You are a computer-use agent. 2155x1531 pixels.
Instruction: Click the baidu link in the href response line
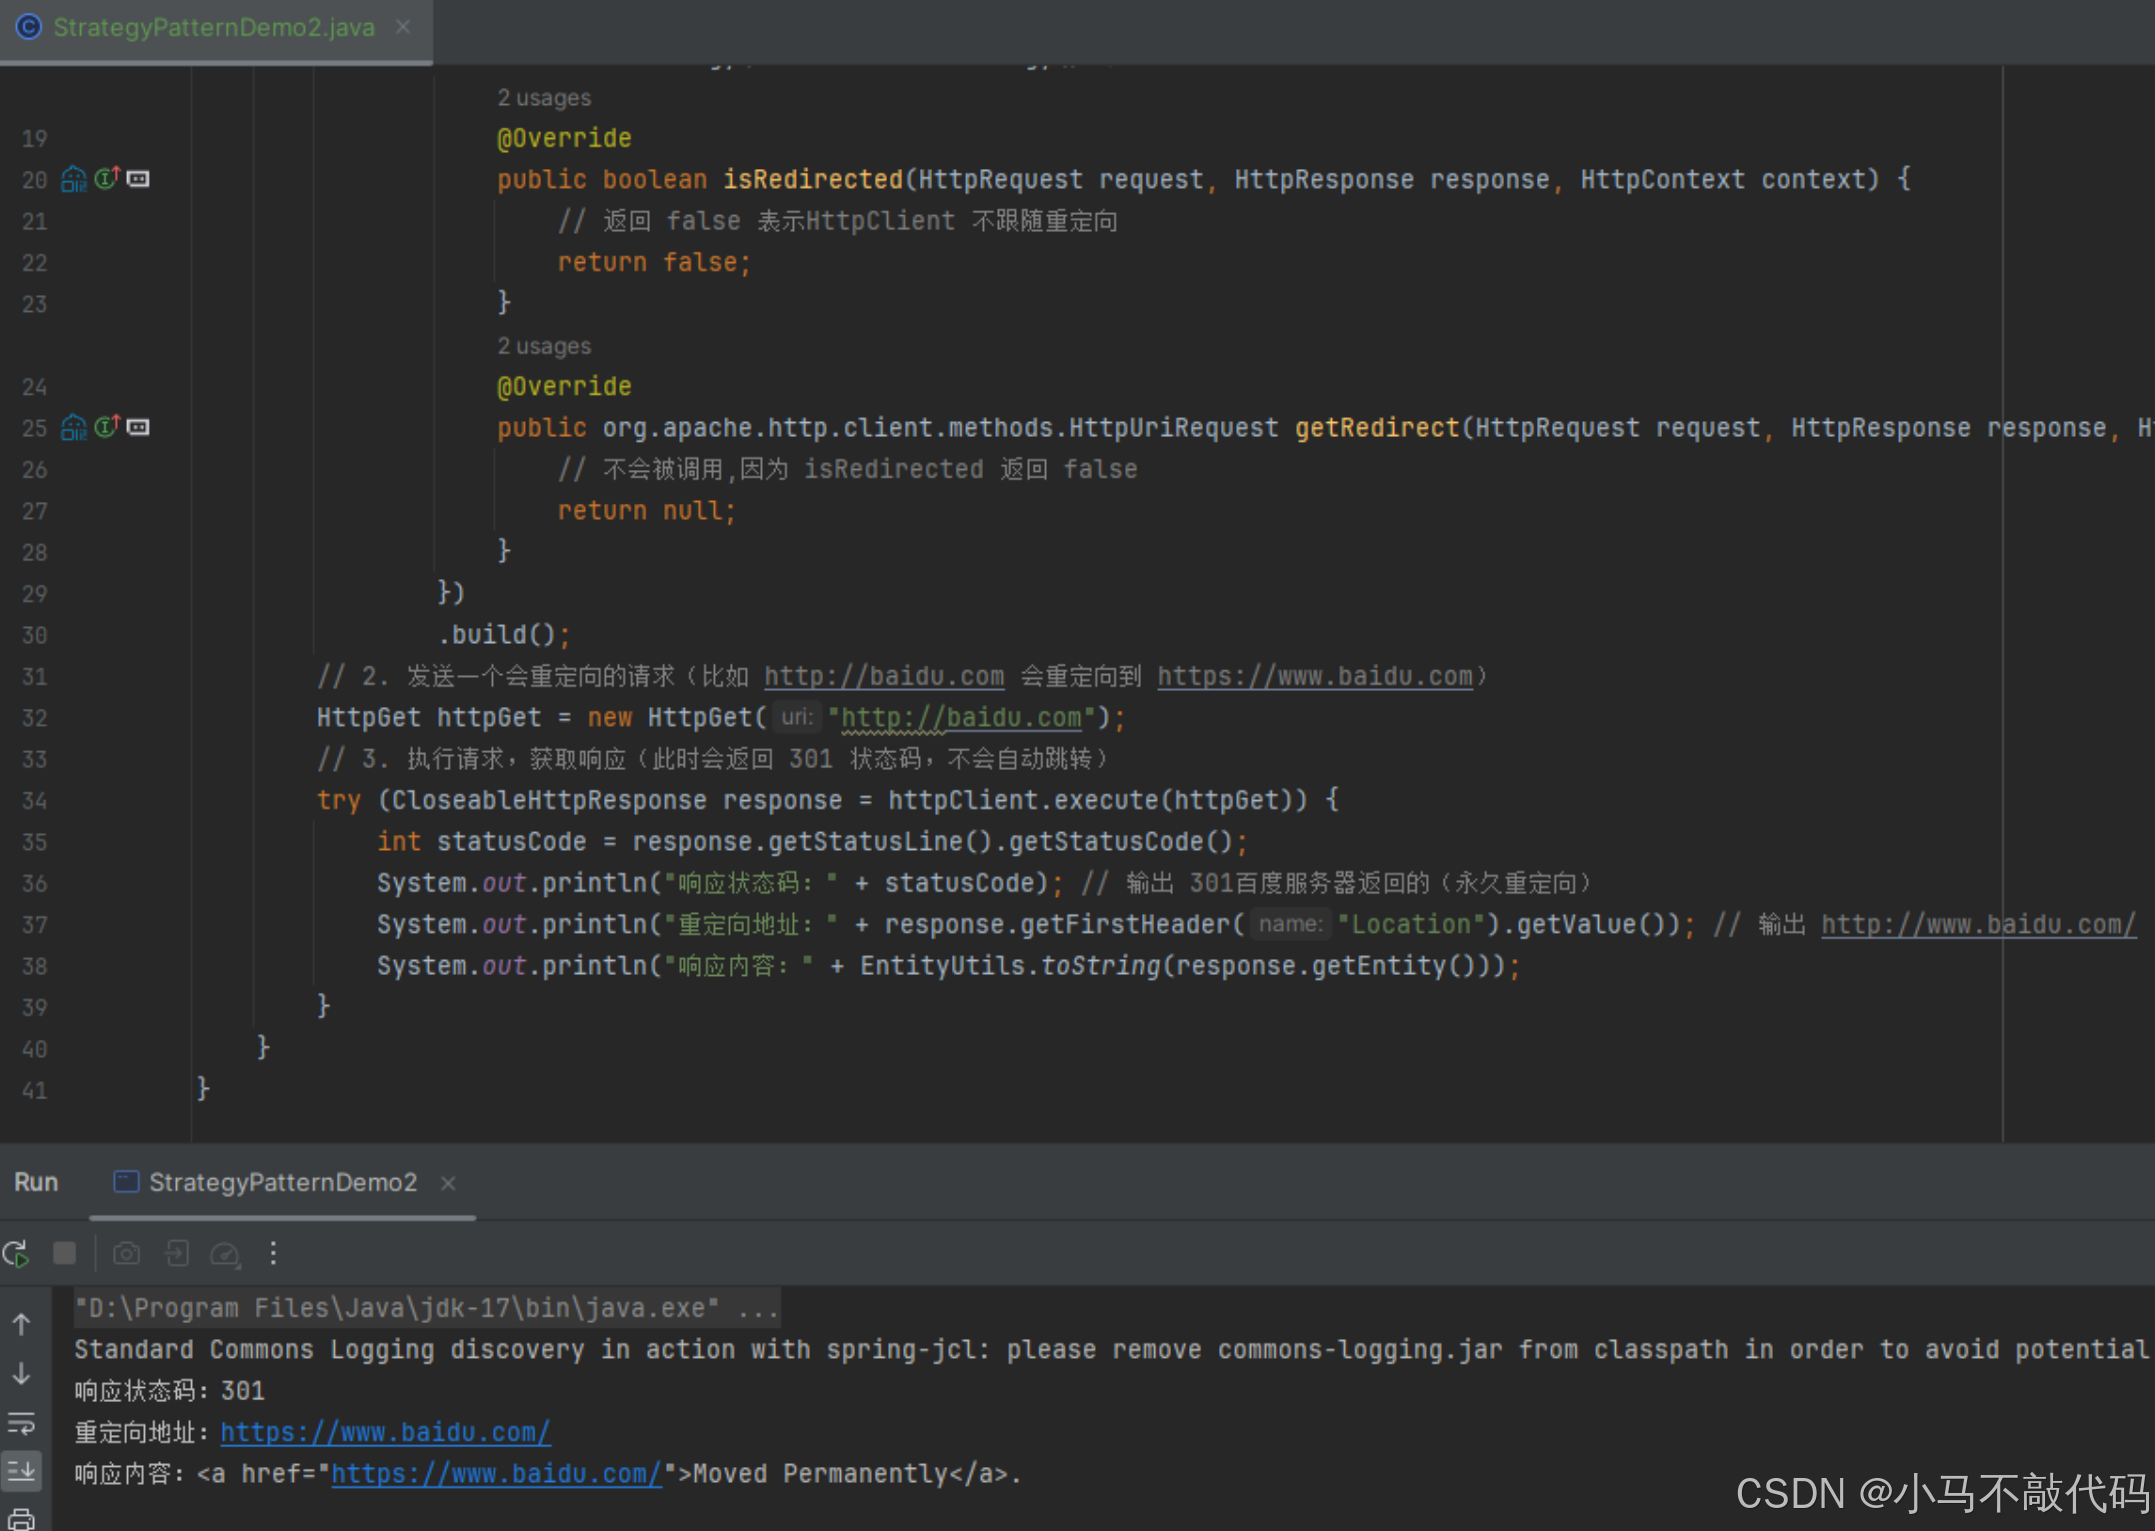point(496,1474)
